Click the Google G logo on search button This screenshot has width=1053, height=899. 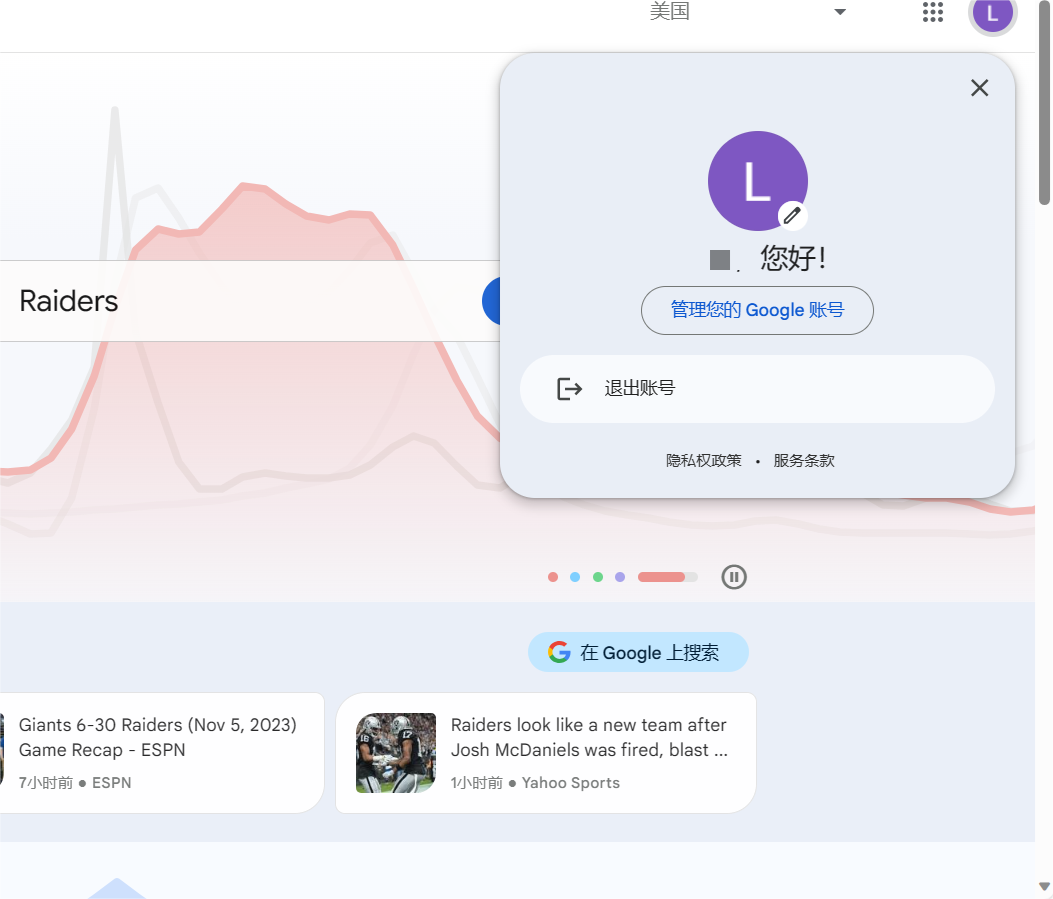558,651
